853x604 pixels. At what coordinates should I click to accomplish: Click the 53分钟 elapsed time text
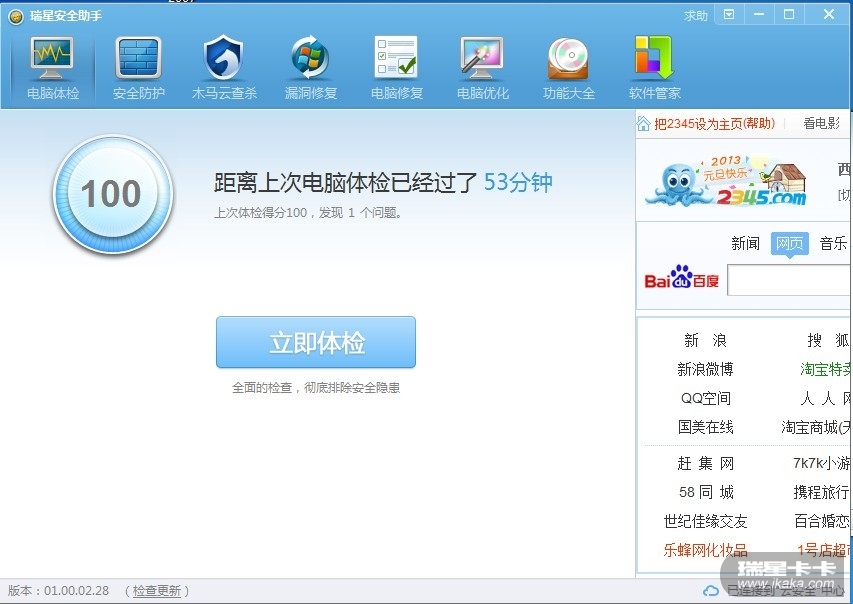(x=518, y=182)
